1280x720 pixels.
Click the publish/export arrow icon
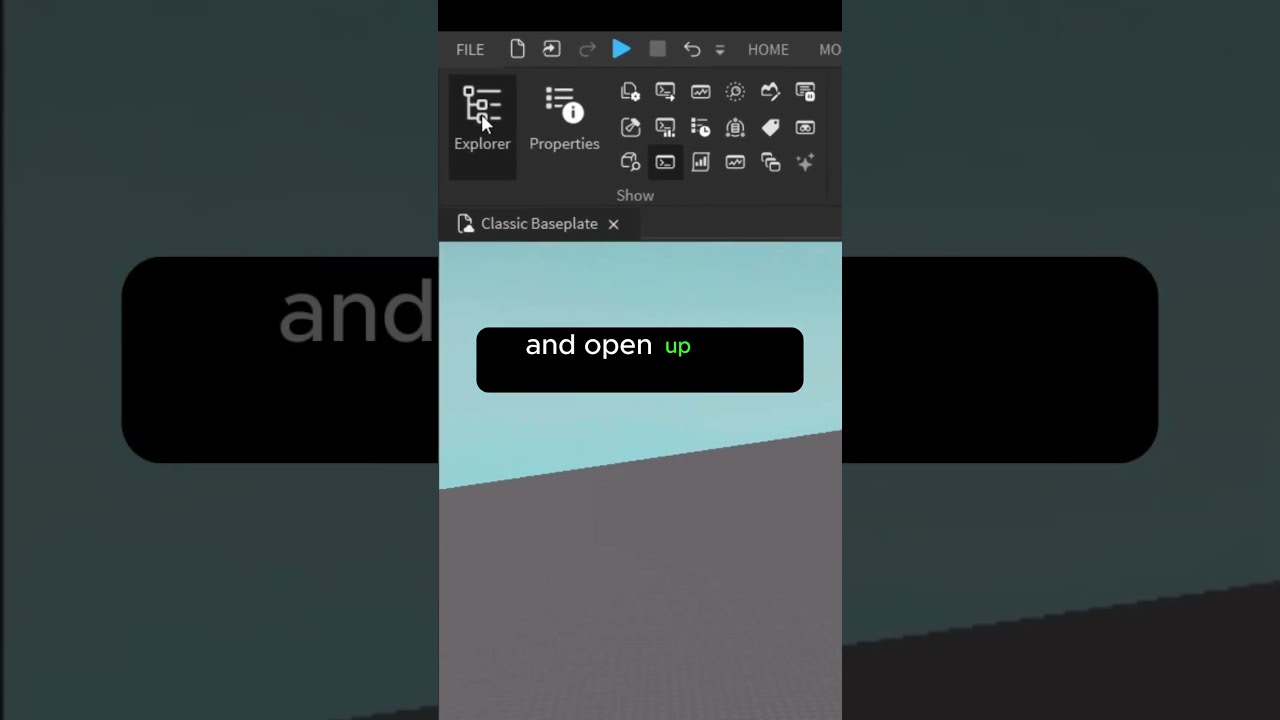click(x=552, y=49)
